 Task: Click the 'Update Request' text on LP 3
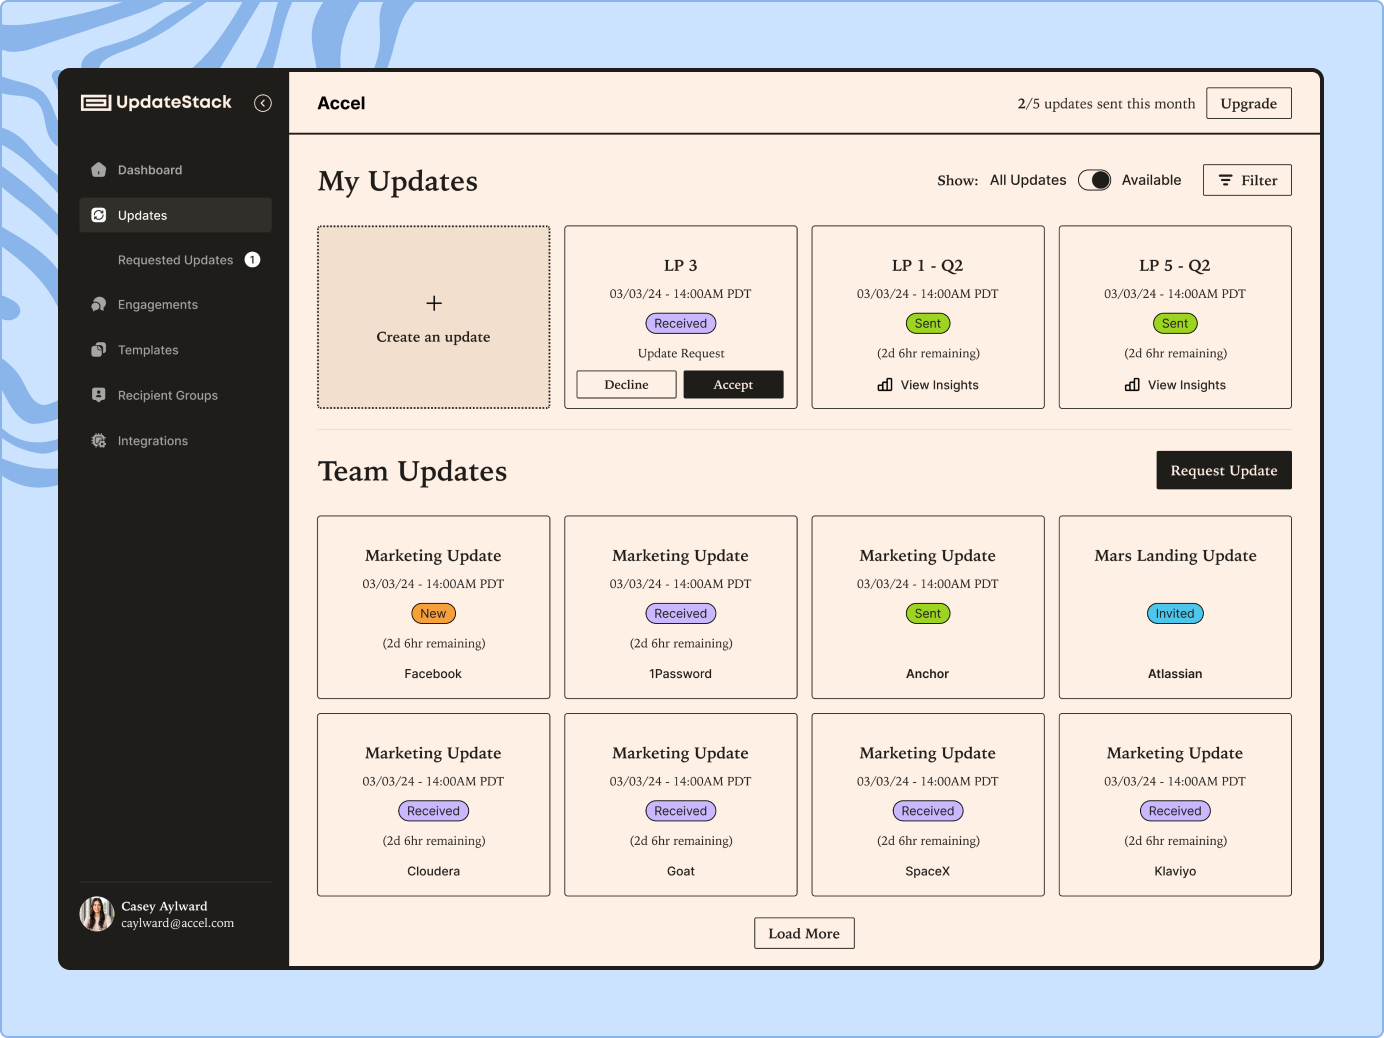681,353
